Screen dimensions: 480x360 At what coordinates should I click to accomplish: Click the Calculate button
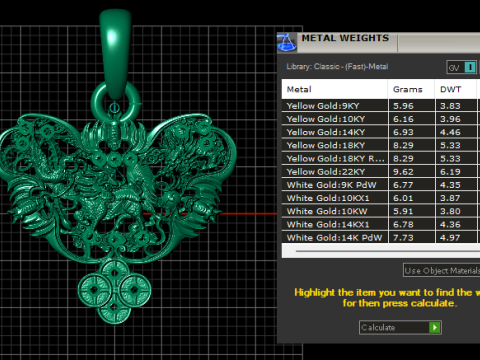pos(400,327)
